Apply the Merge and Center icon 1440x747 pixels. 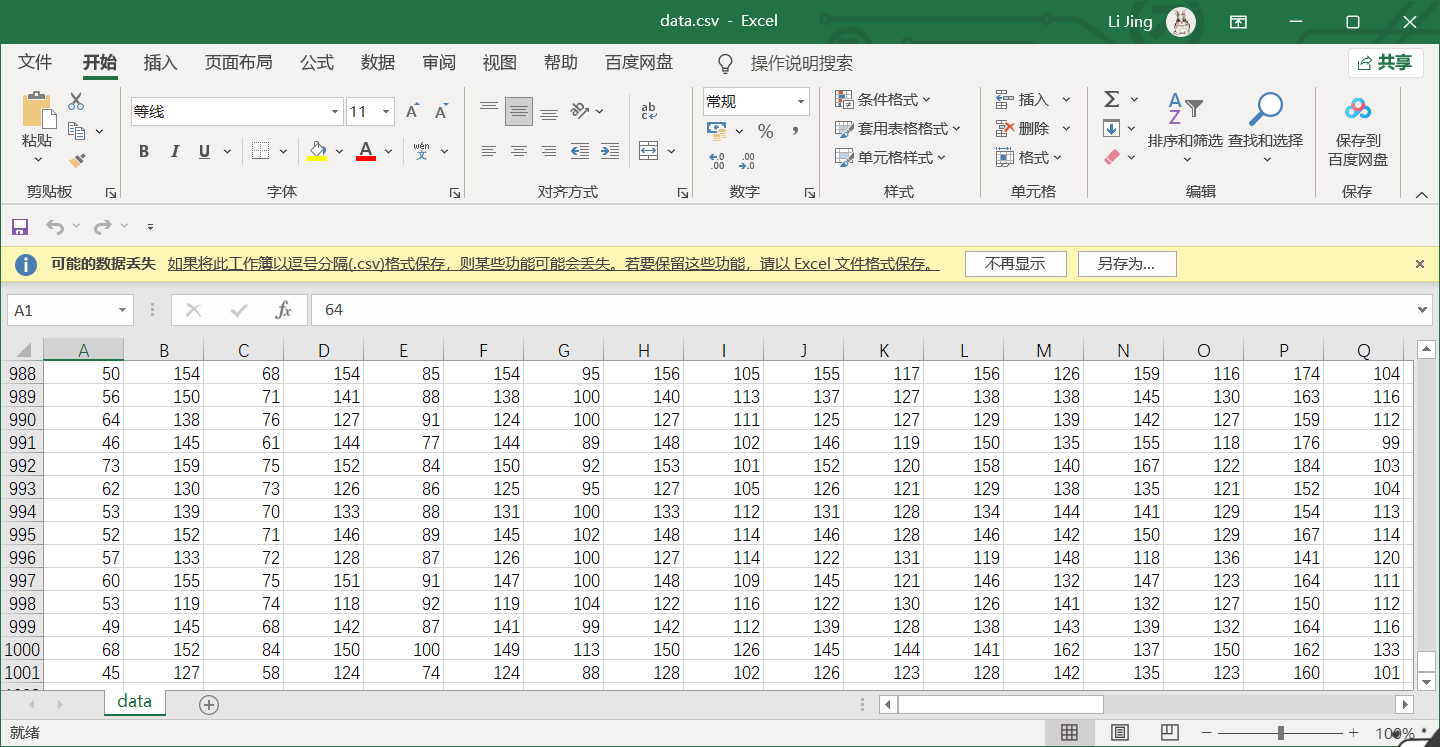tap(649, 151)
